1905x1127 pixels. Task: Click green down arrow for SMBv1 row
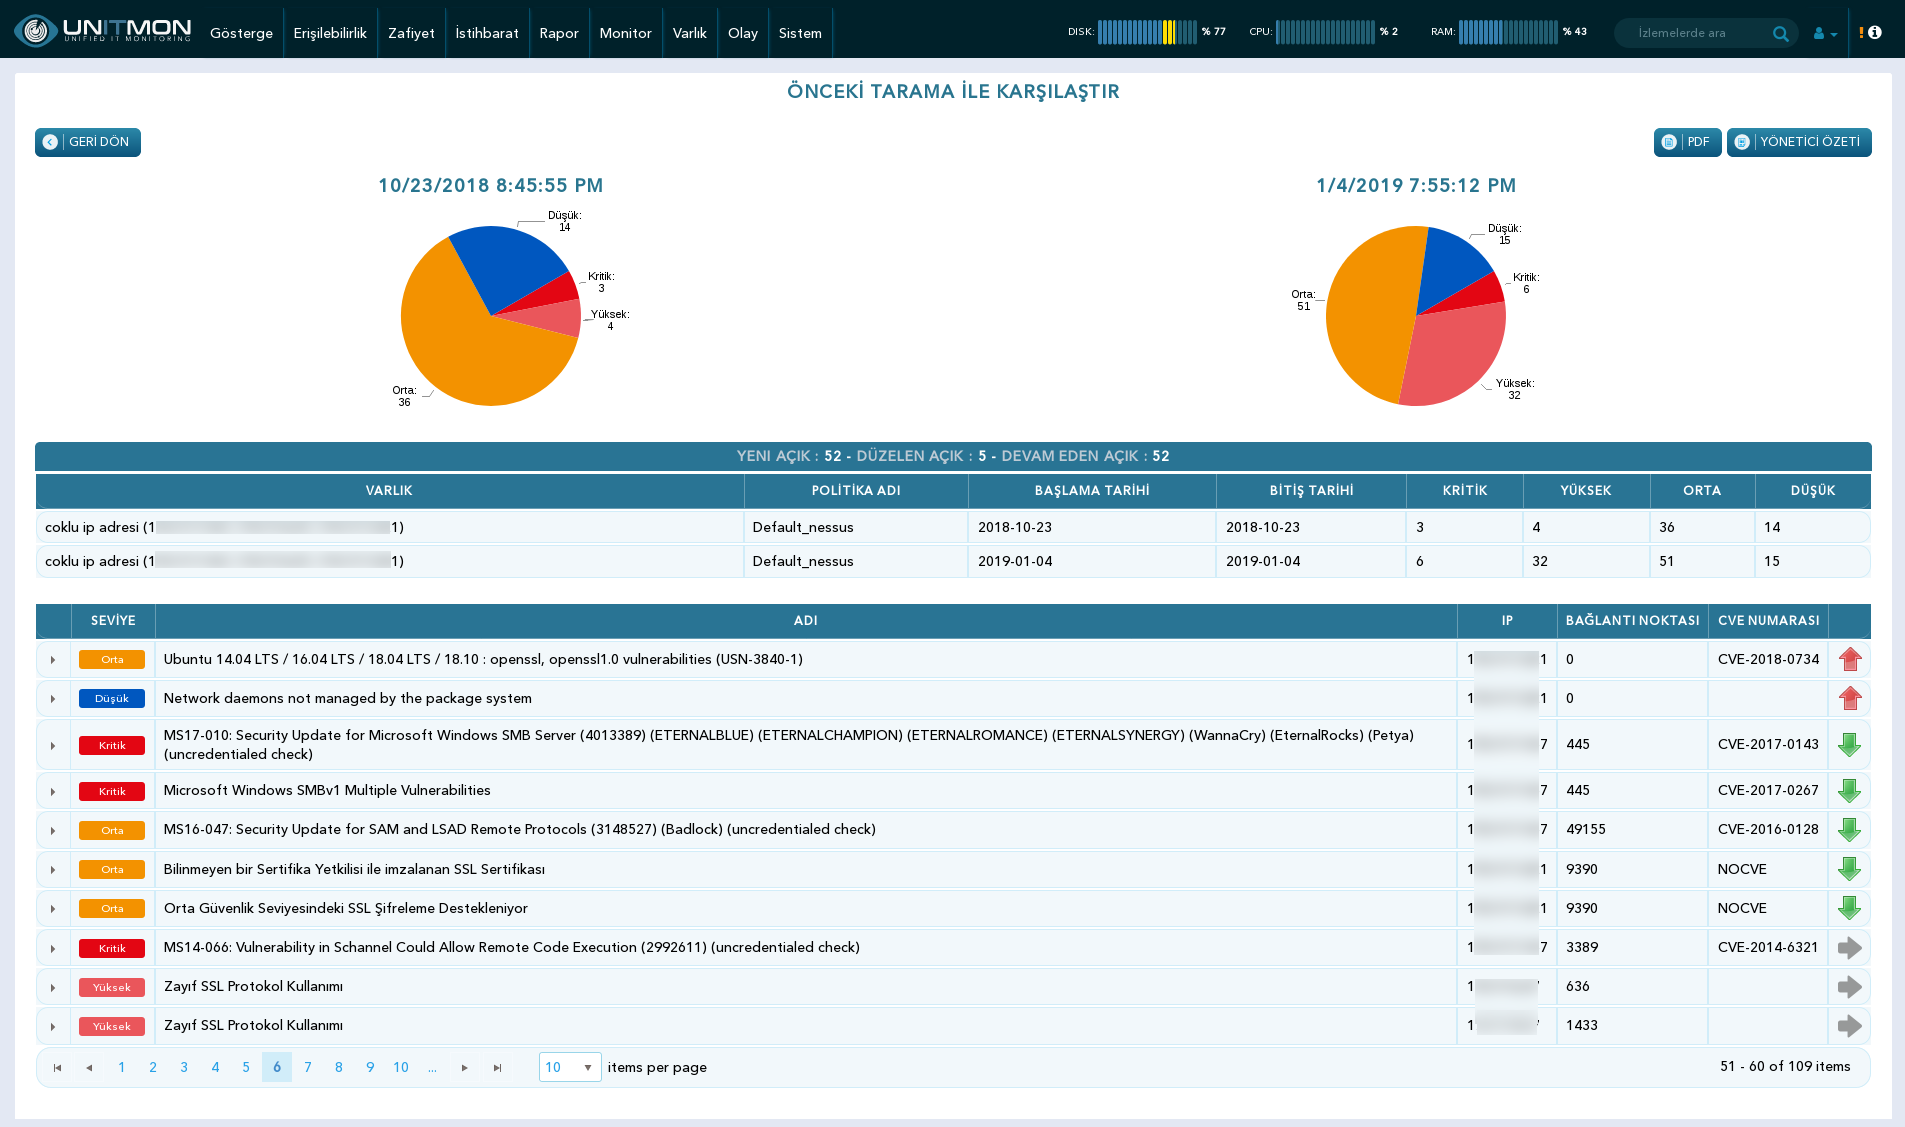[x=1849, y=790]
